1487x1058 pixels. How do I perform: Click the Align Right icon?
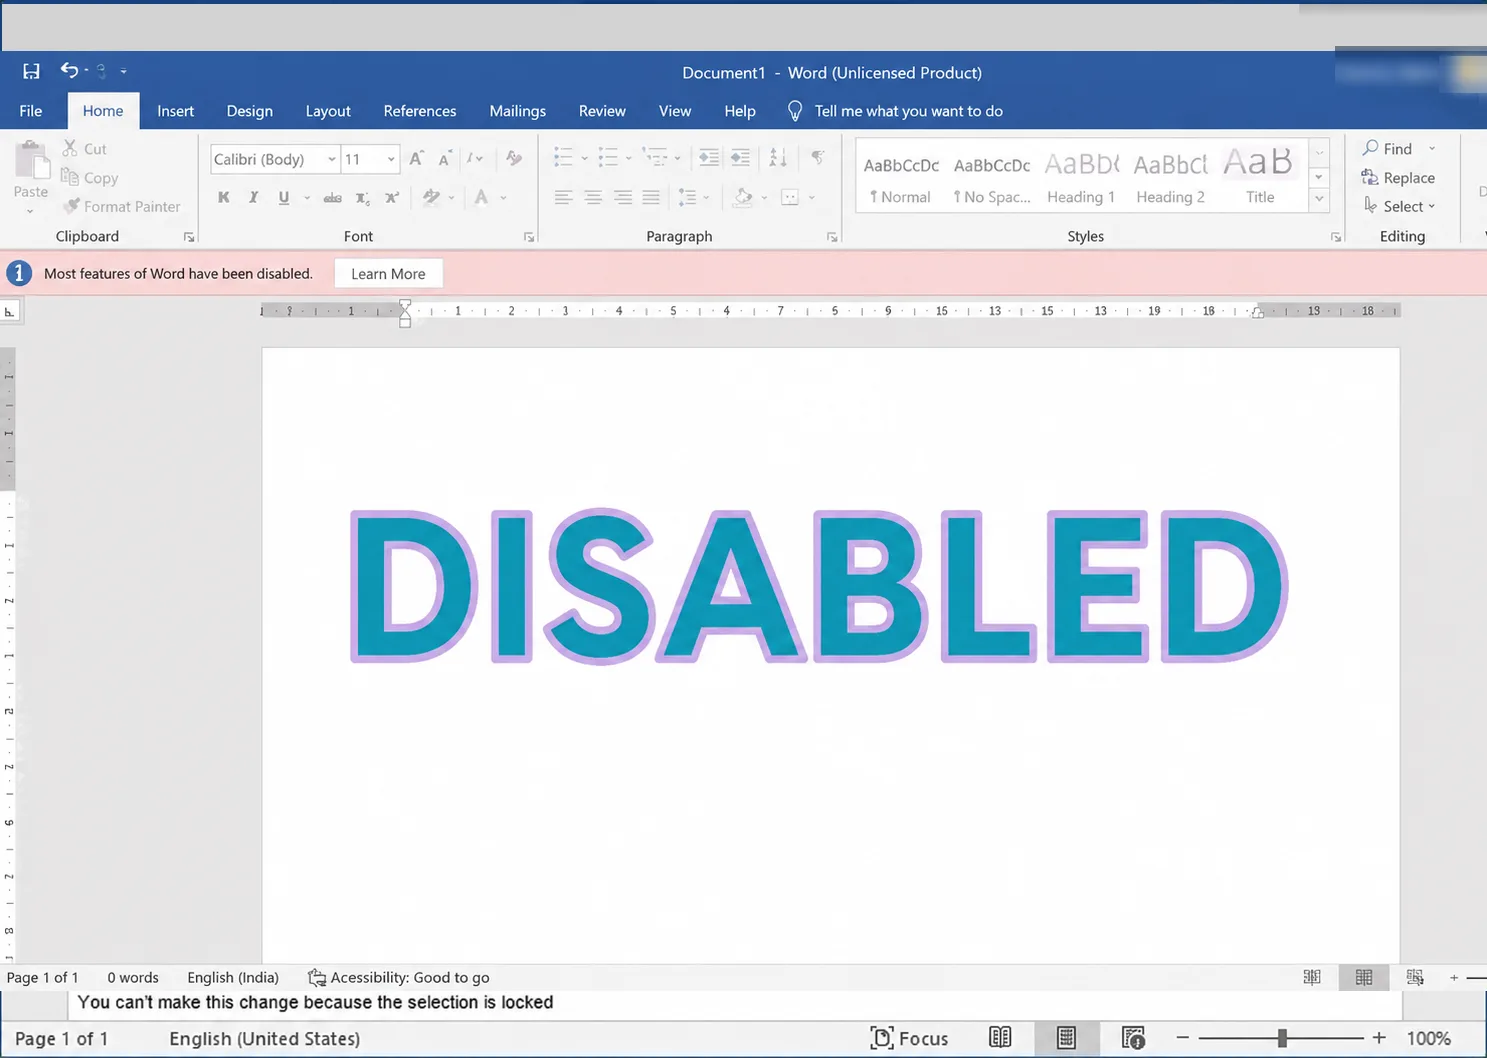pos(623,197)
